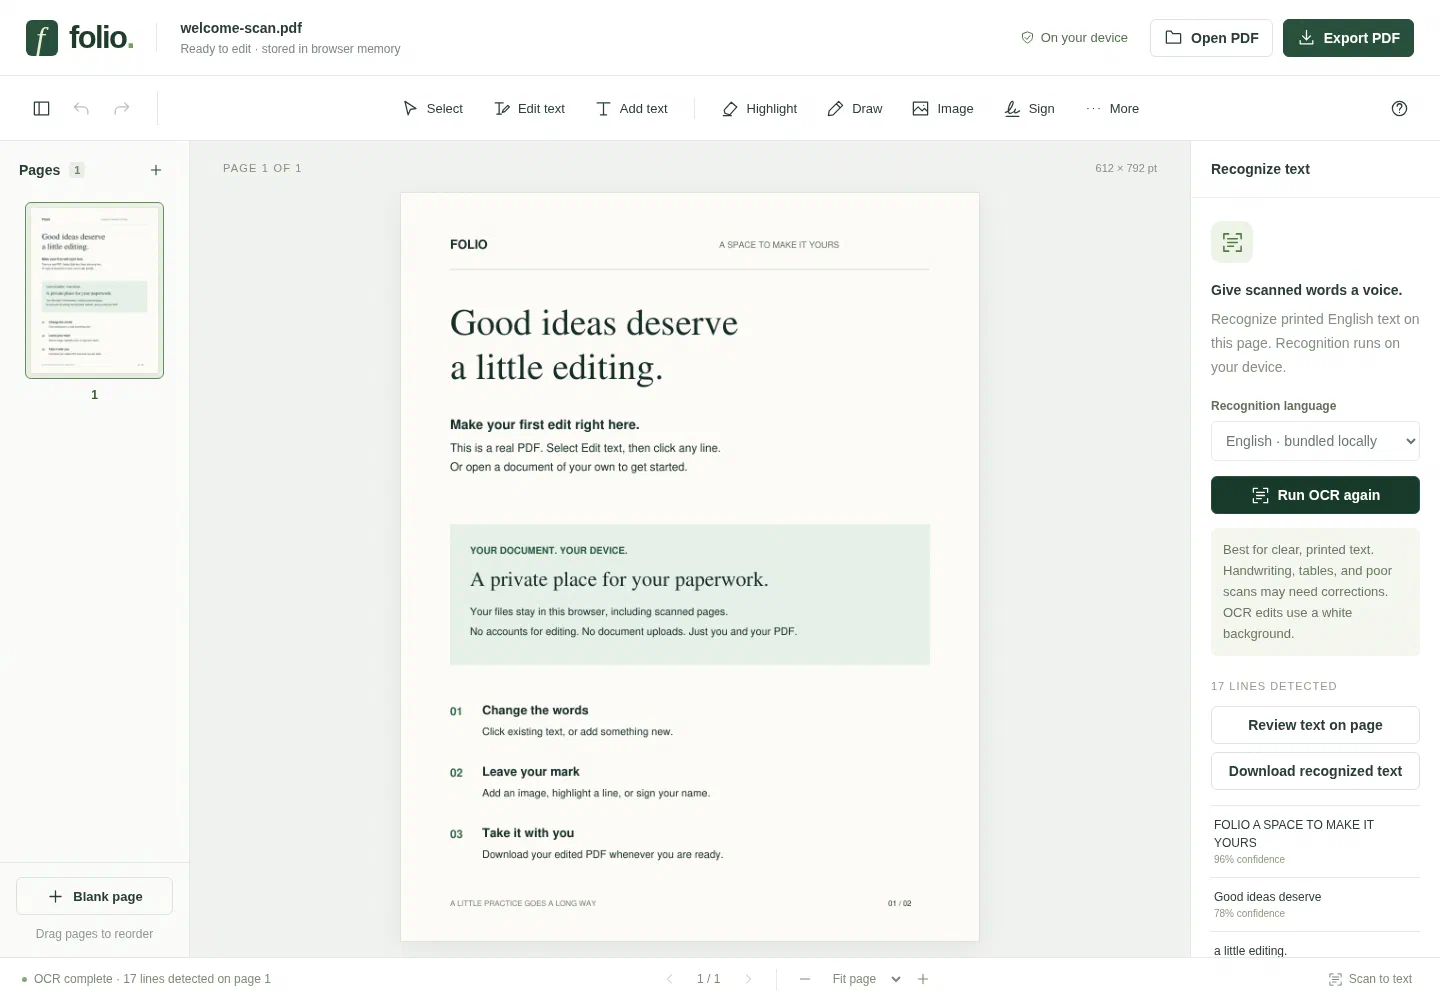Click the welcome-scan.pdf file name
The height and width of the screenshot is (1000, 1440).
241,28
